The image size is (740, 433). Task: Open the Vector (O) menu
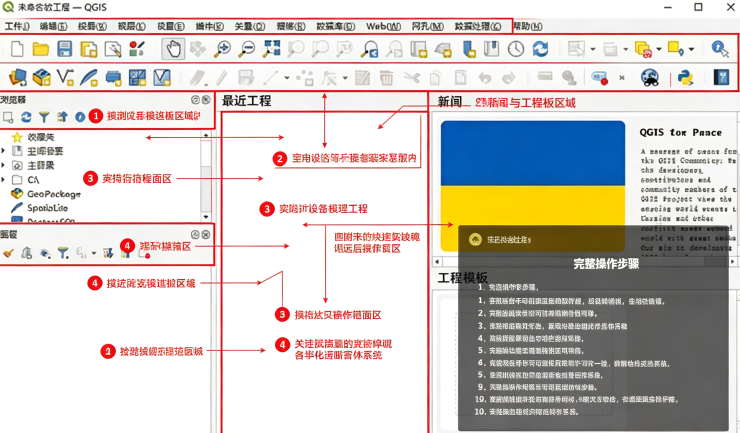[250, 26]
